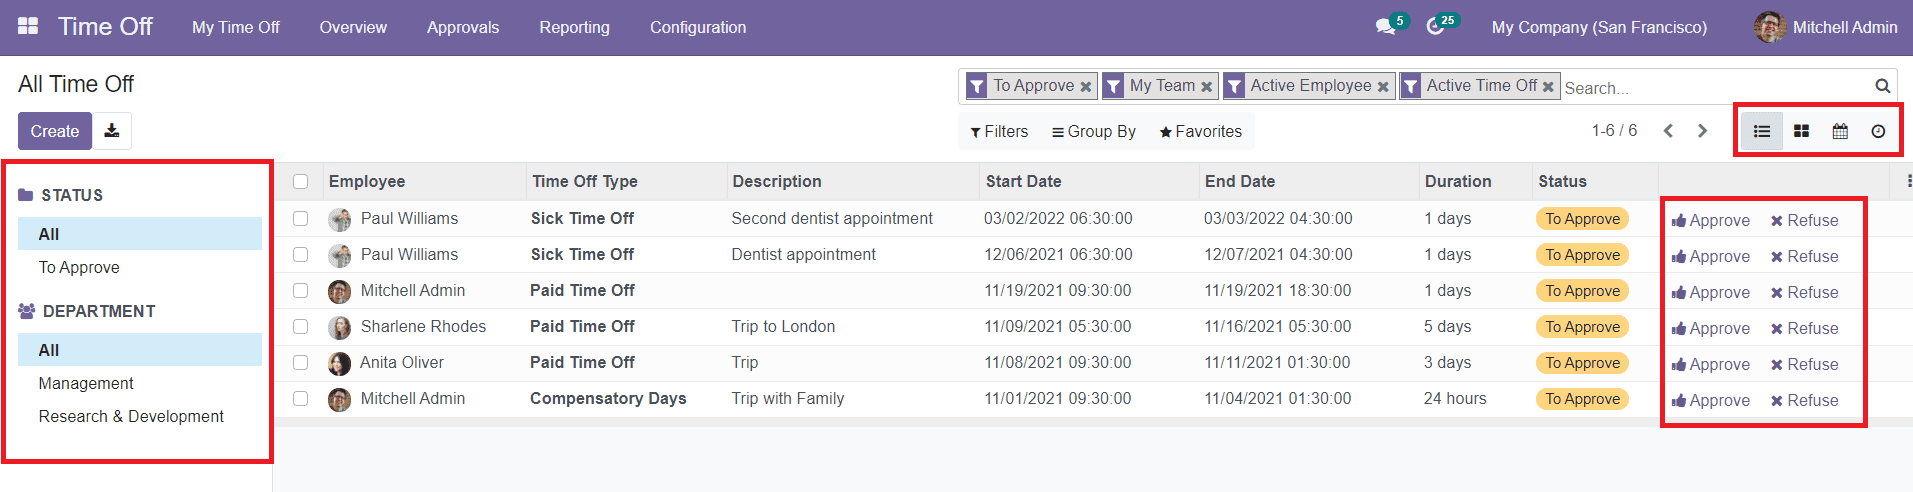Remove the My Team filter tag

click(1206, 87)
